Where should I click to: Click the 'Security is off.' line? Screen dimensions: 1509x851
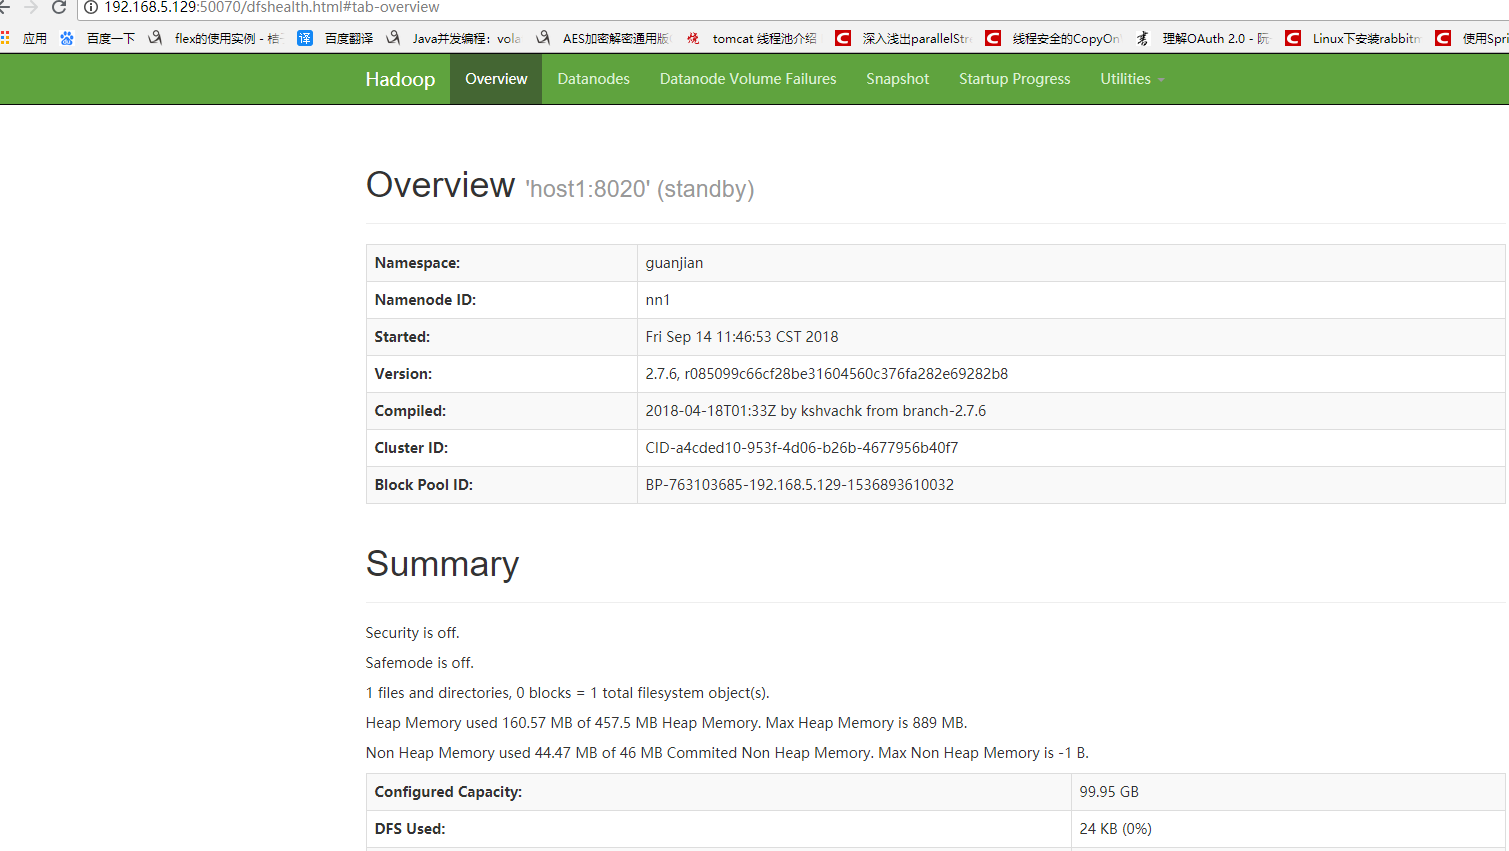[412, 633]
